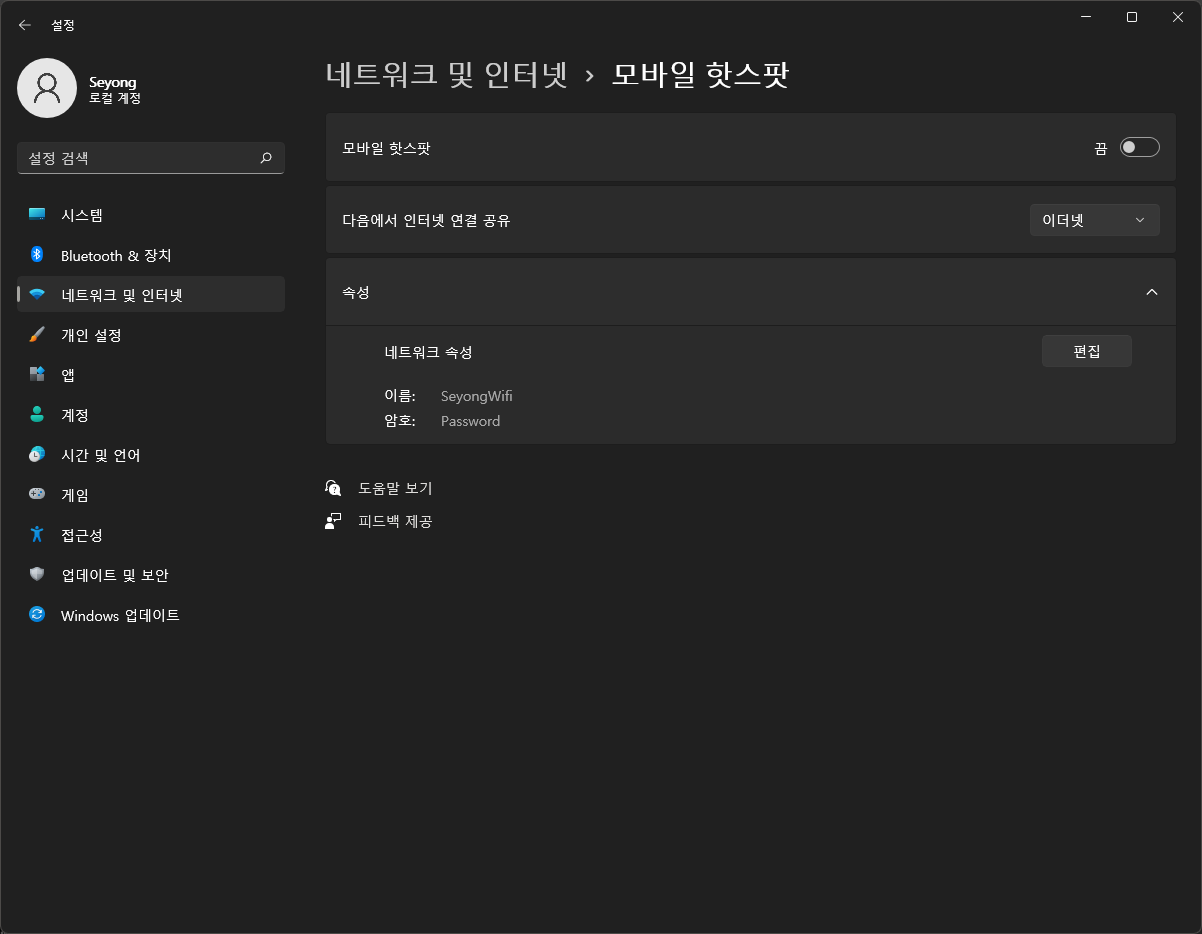Screen dimensions: 1202x934
Task: Click the 업데이트 및 보안 shield icon
Action: [x=37, y=574]
